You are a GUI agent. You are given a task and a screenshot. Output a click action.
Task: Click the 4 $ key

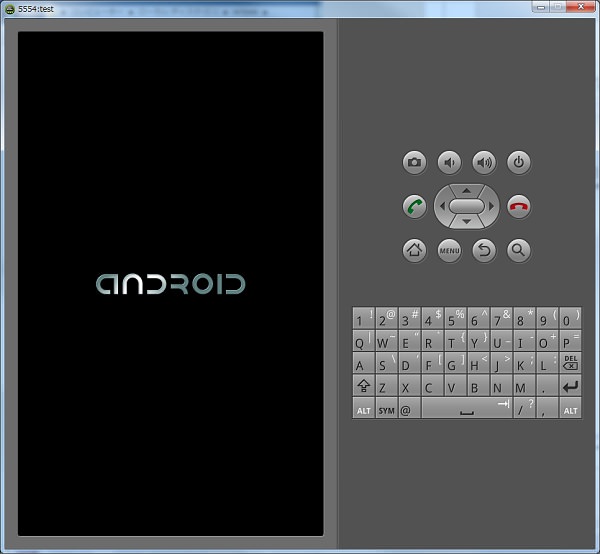432,318
